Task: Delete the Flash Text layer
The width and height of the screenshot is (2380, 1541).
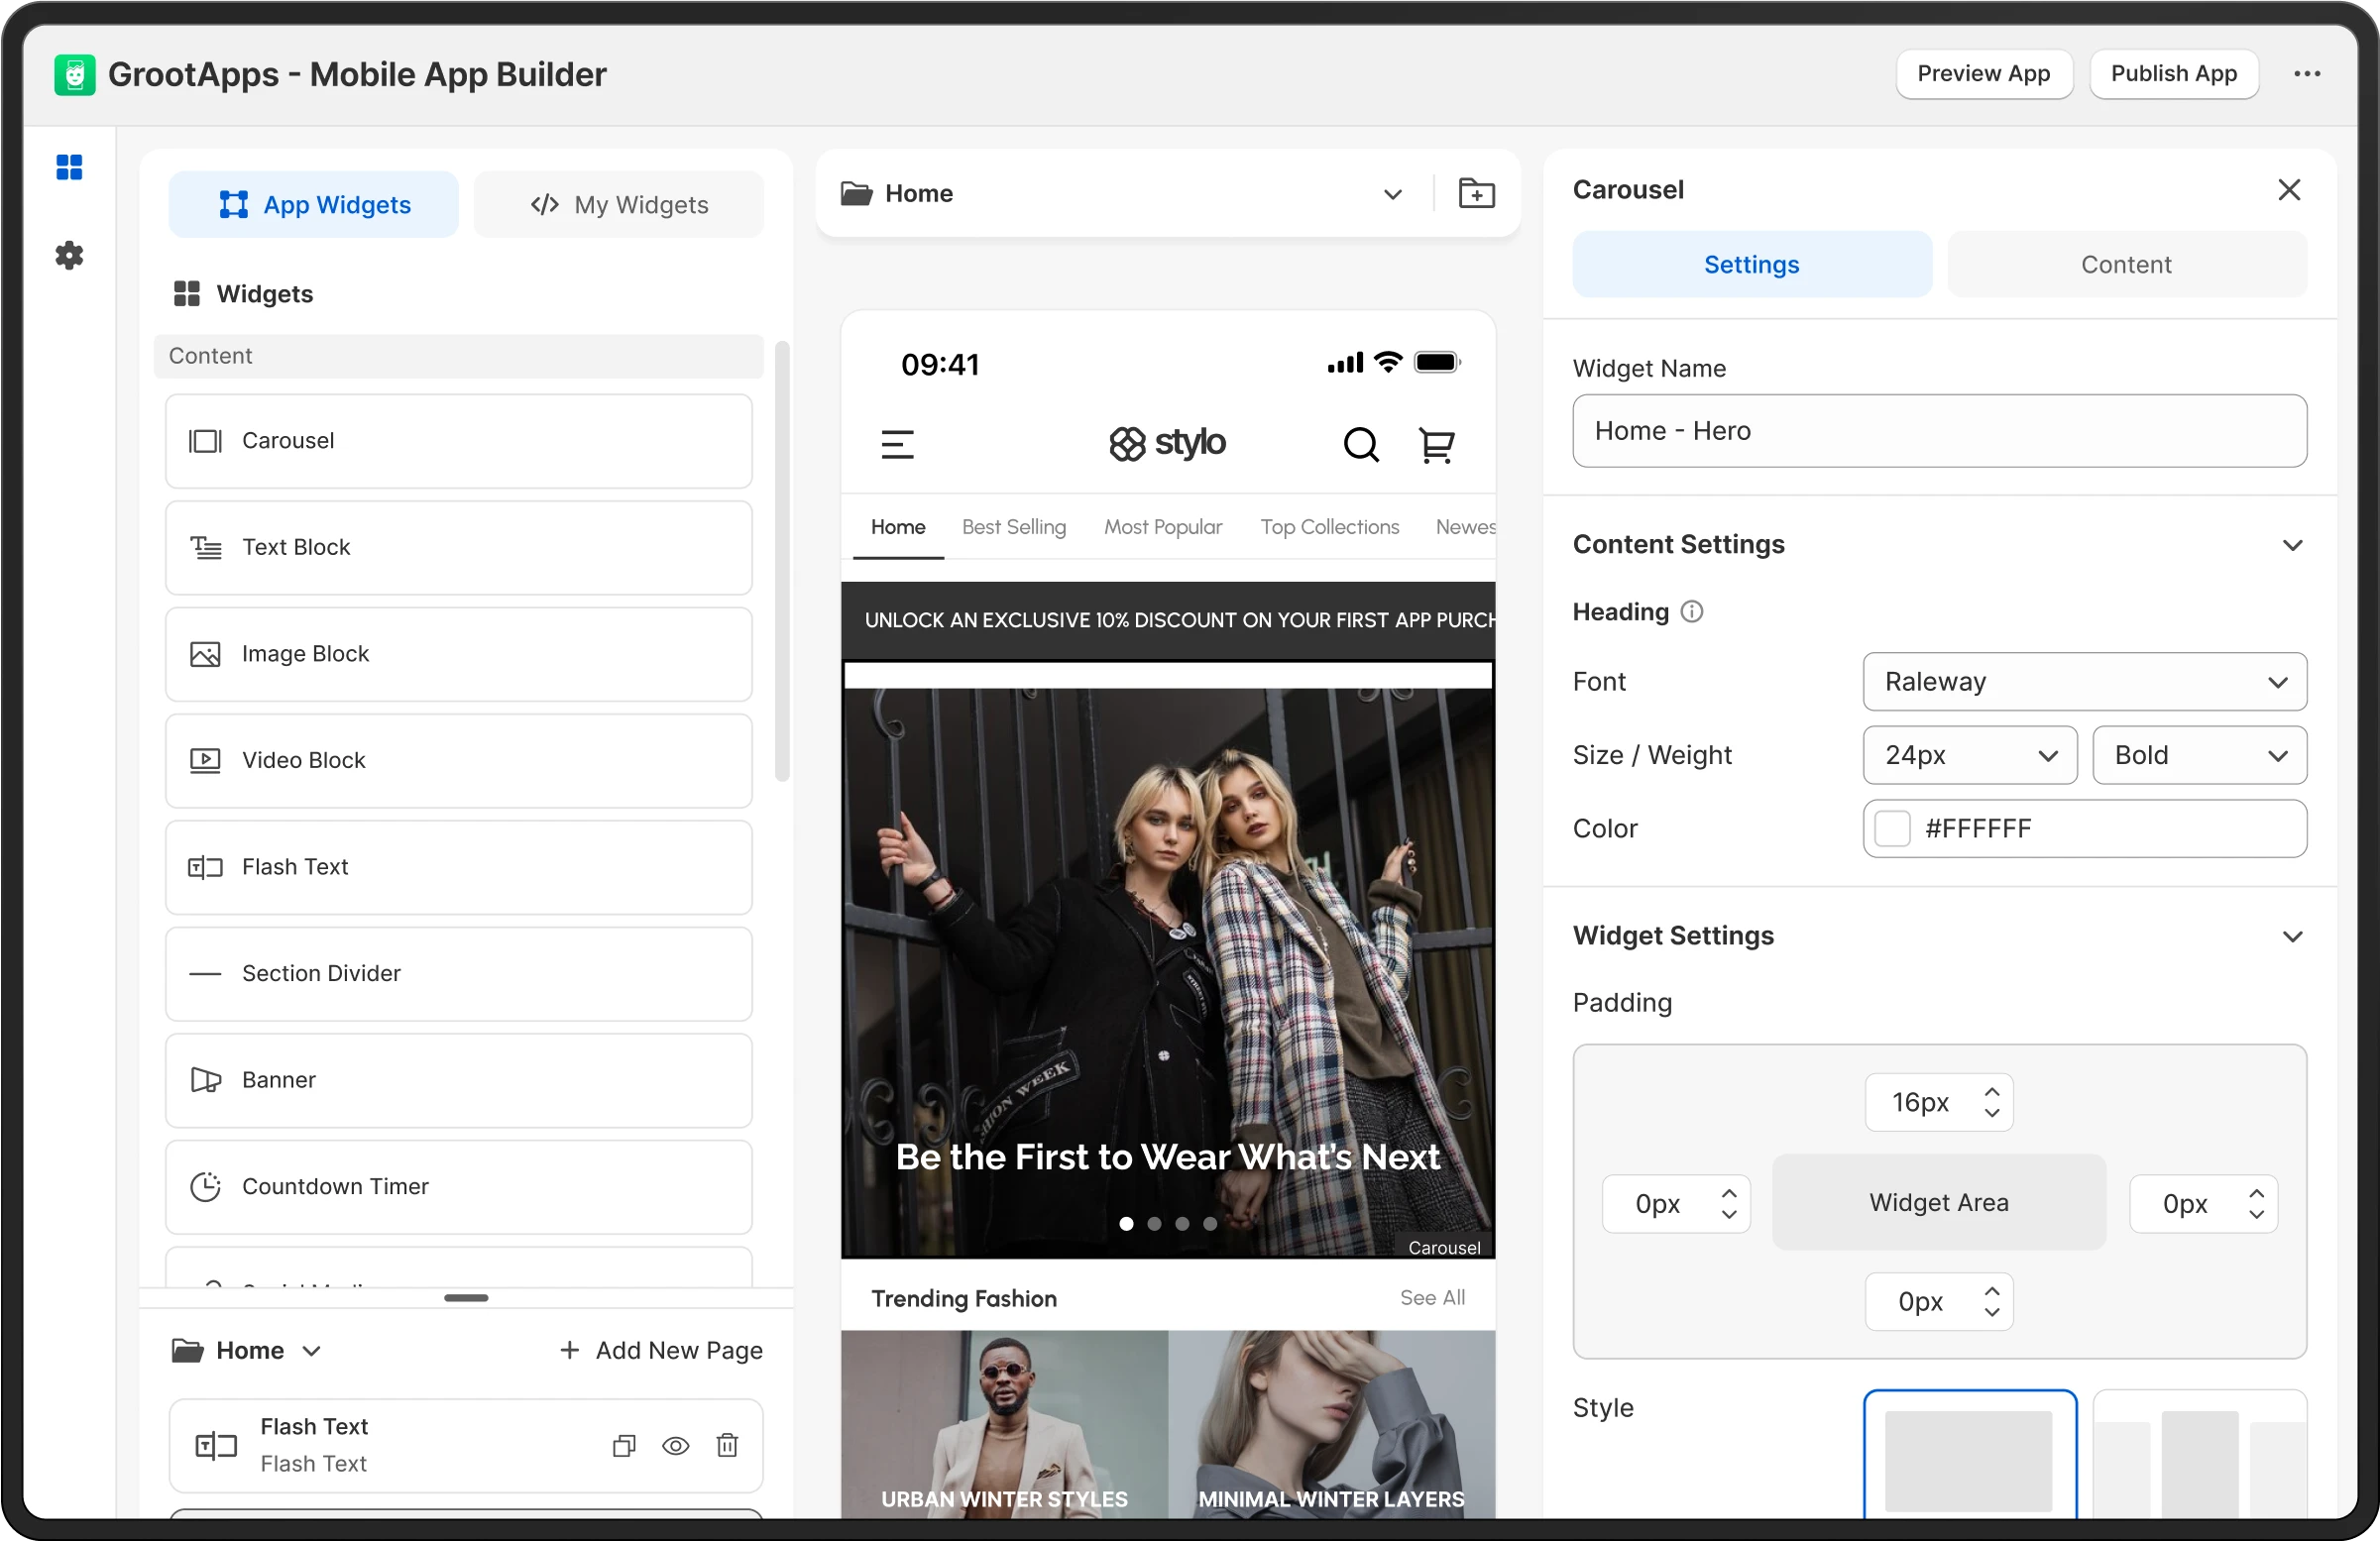Action: 727,1445
